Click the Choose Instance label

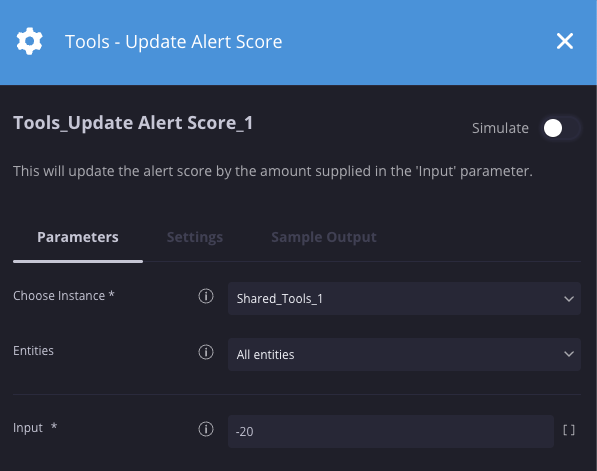coord(64,295)
